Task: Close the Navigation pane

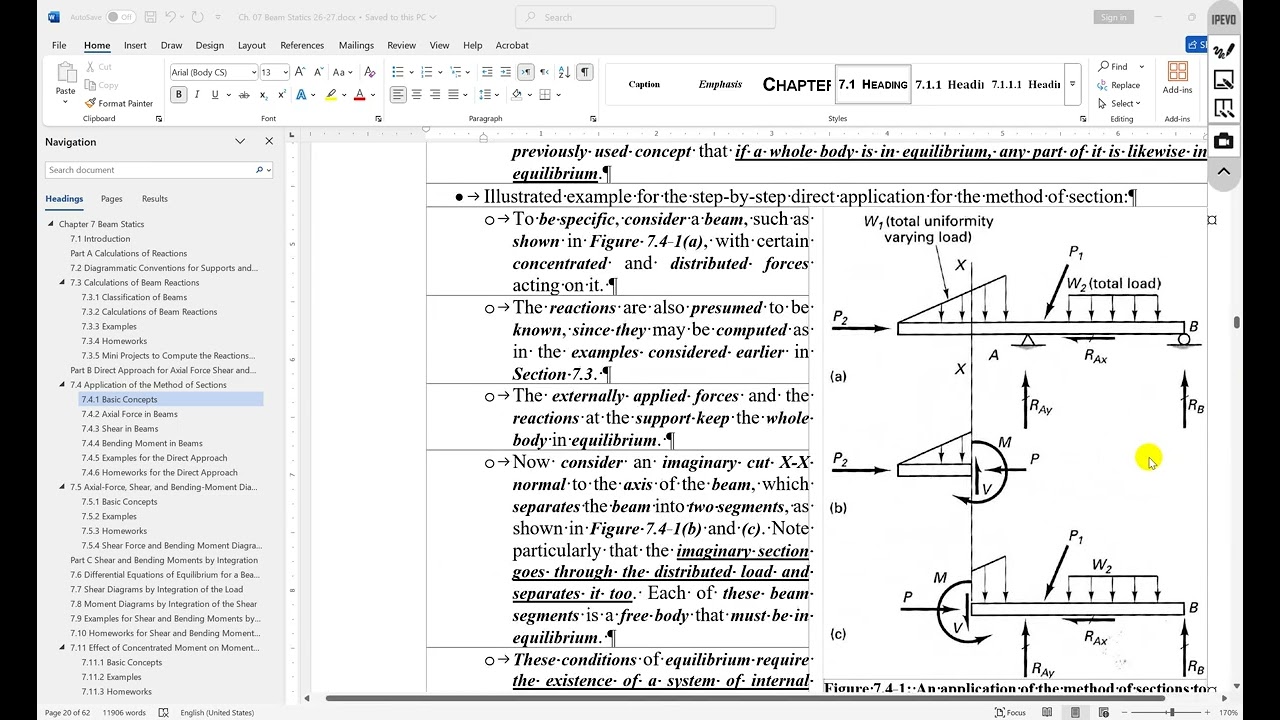Action: coord(269,142)
